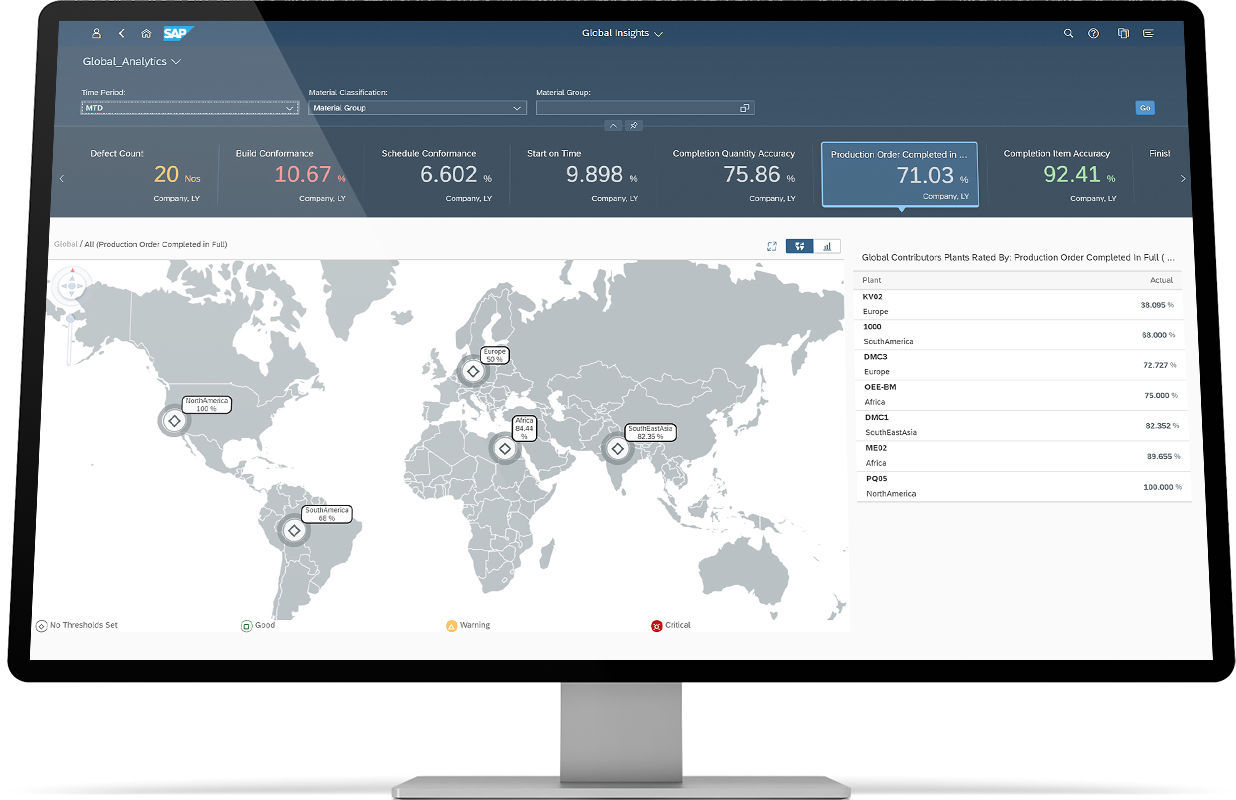Collapse the filter bar with the chevron

[x=614, y=126]
